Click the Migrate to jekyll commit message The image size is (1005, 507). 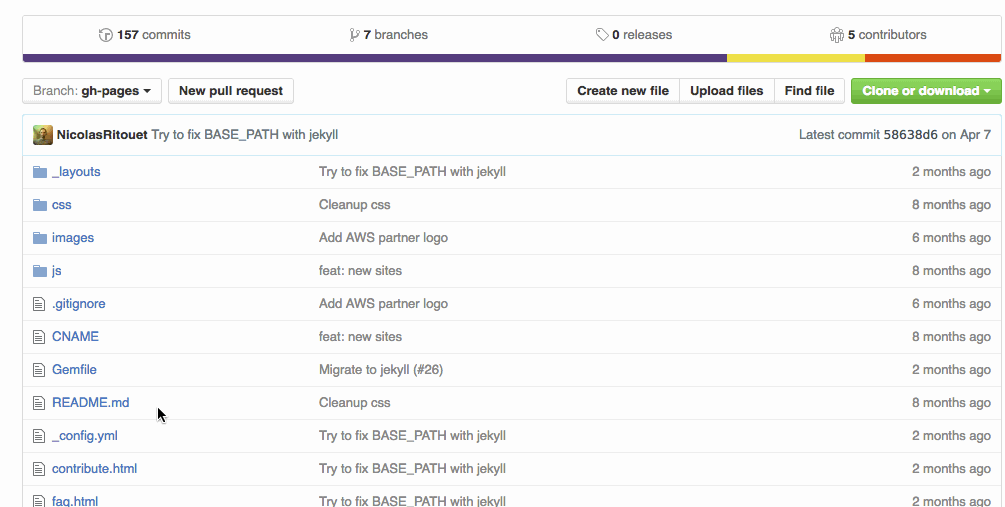click(381, 370)
